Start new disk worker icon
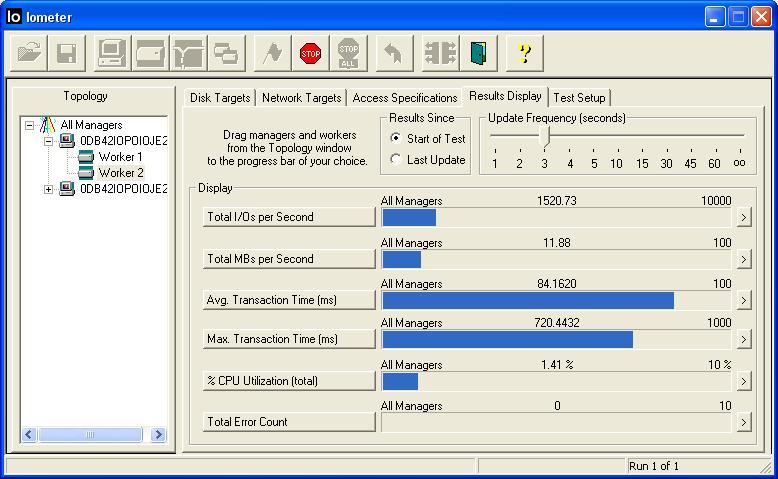Viewport: 778px width, 479px height. pyautogui.click(x=150, y=53)
